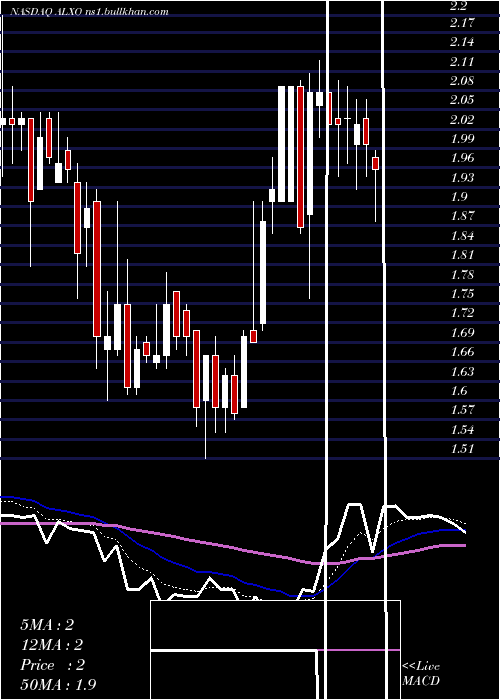
Task: Click the Price : 2 value text
Action: 52,665
